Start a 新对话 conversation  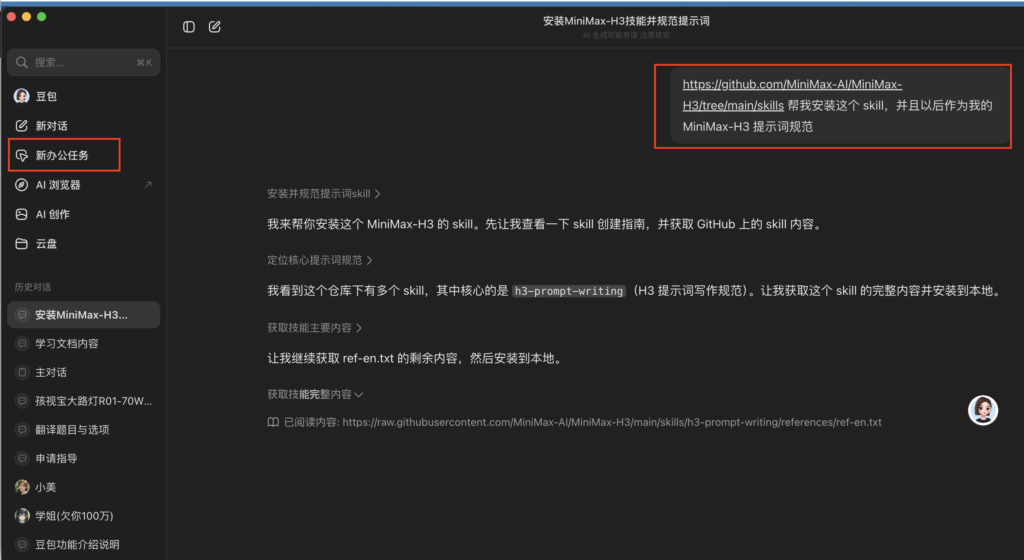point(84,125)
